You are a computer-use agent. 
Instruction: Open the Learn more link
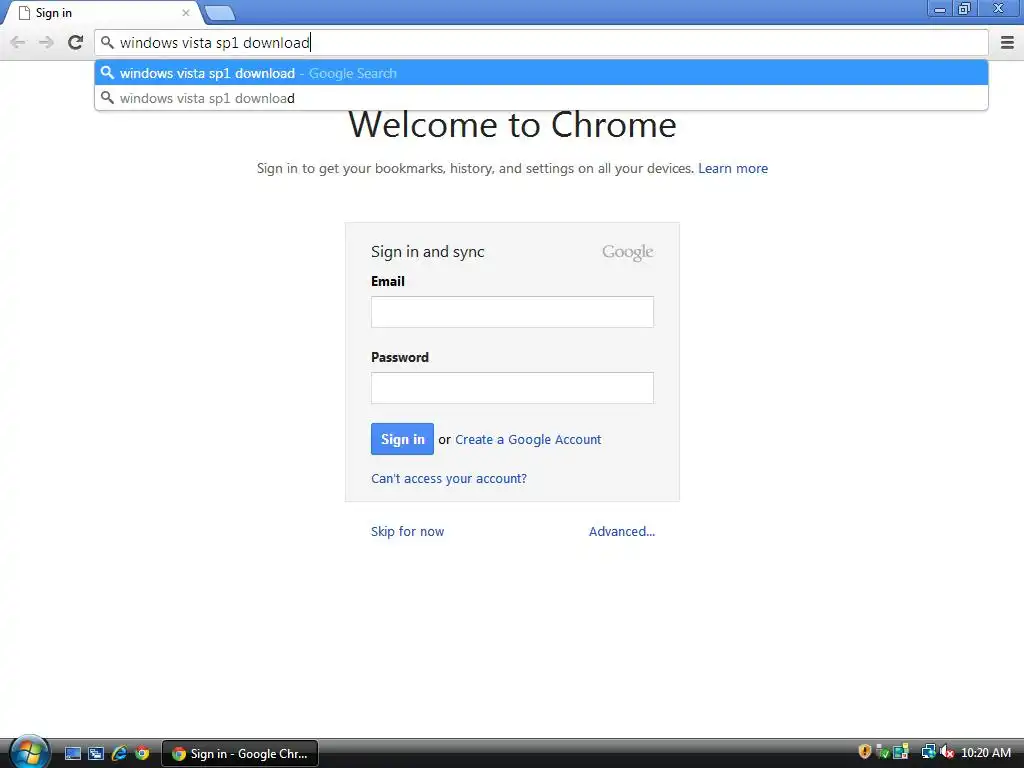(x=733, y=168)
